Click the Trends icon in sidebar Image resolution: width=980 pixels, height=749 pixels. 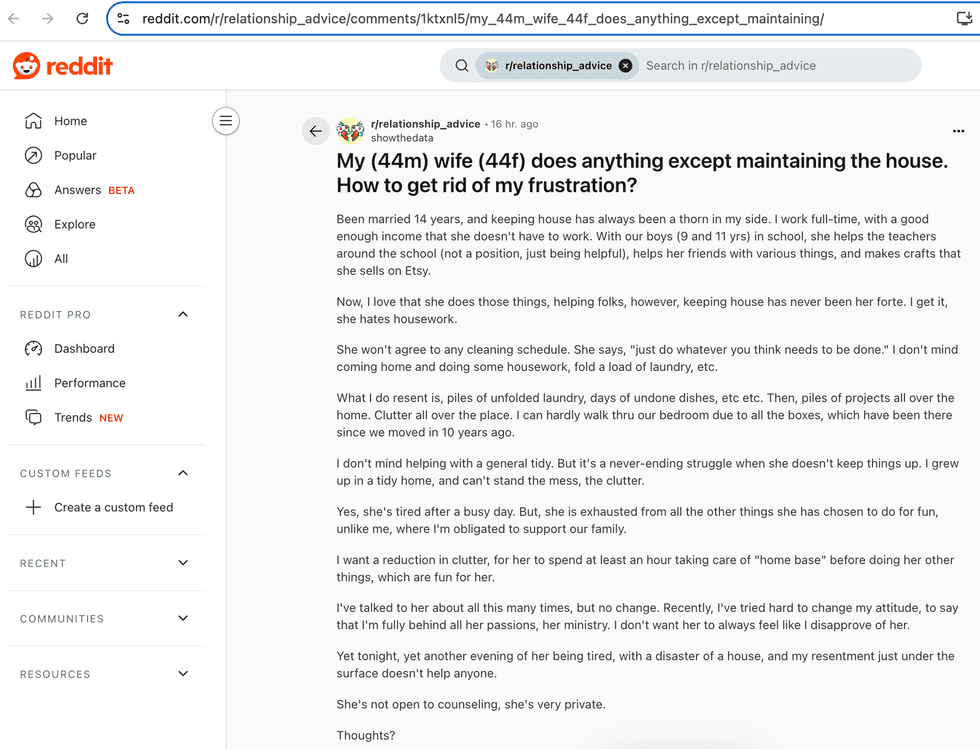tap(33, 417)
